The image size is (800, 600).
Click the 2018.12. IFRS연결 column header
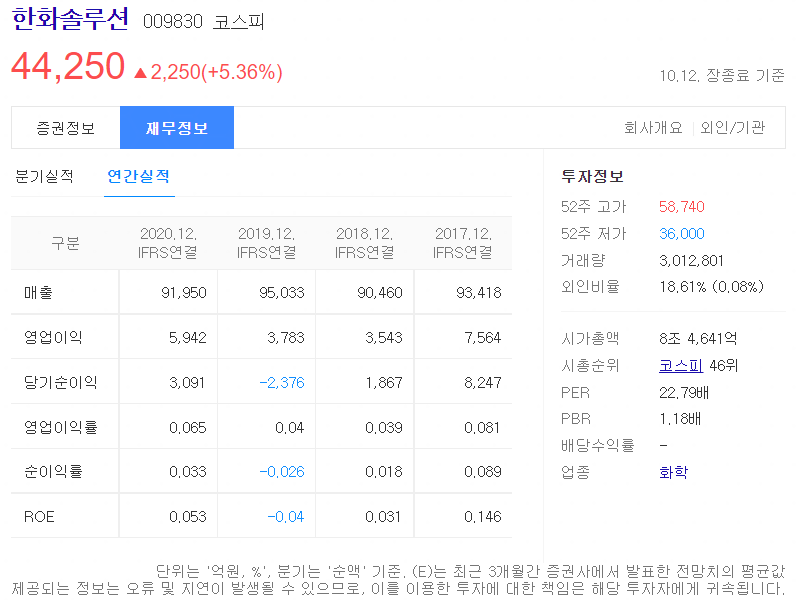tap(364, 243)
